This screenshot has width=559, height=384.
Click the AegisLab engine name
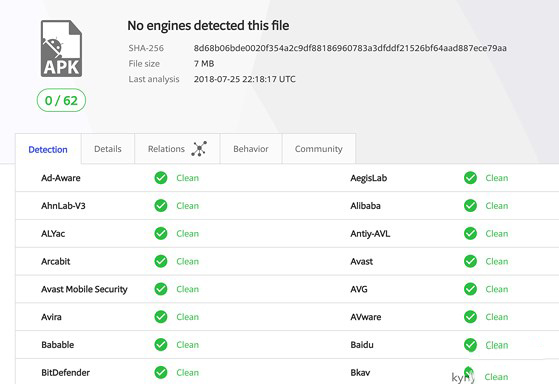[369, 178]
